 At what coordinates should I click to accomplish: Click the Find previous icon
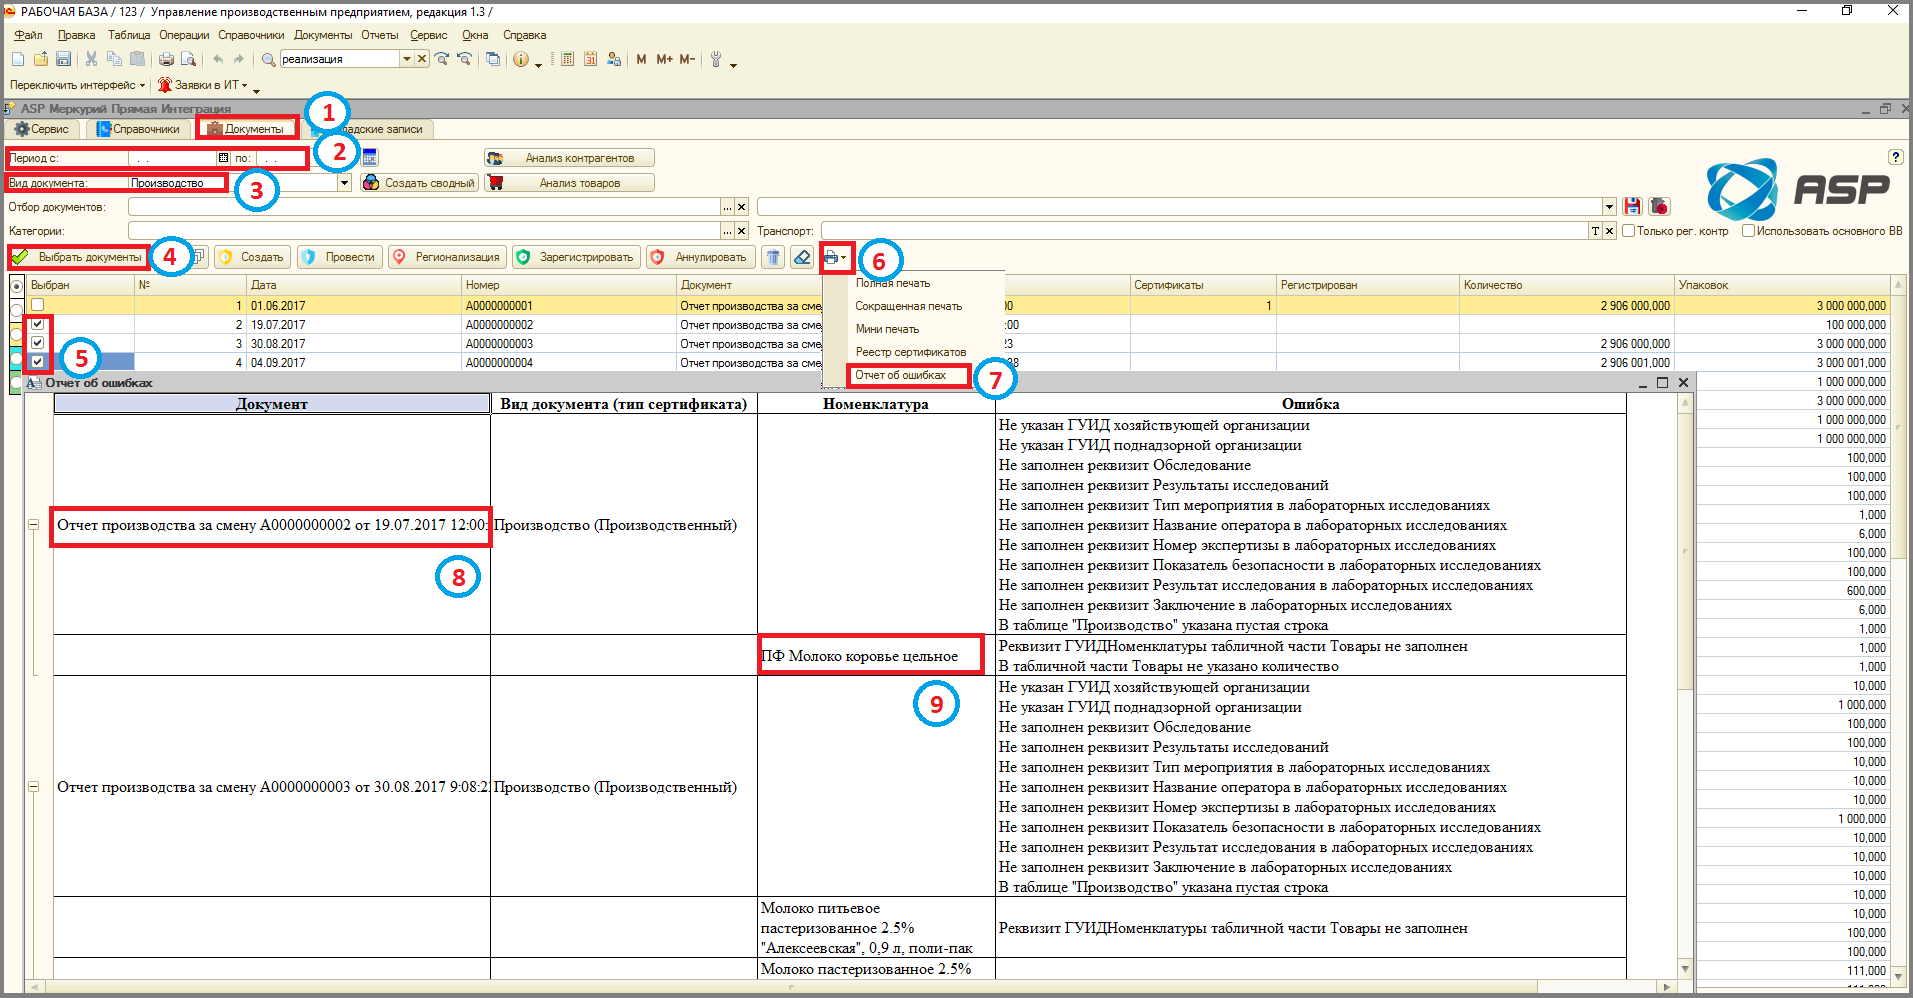click(464, 59)
